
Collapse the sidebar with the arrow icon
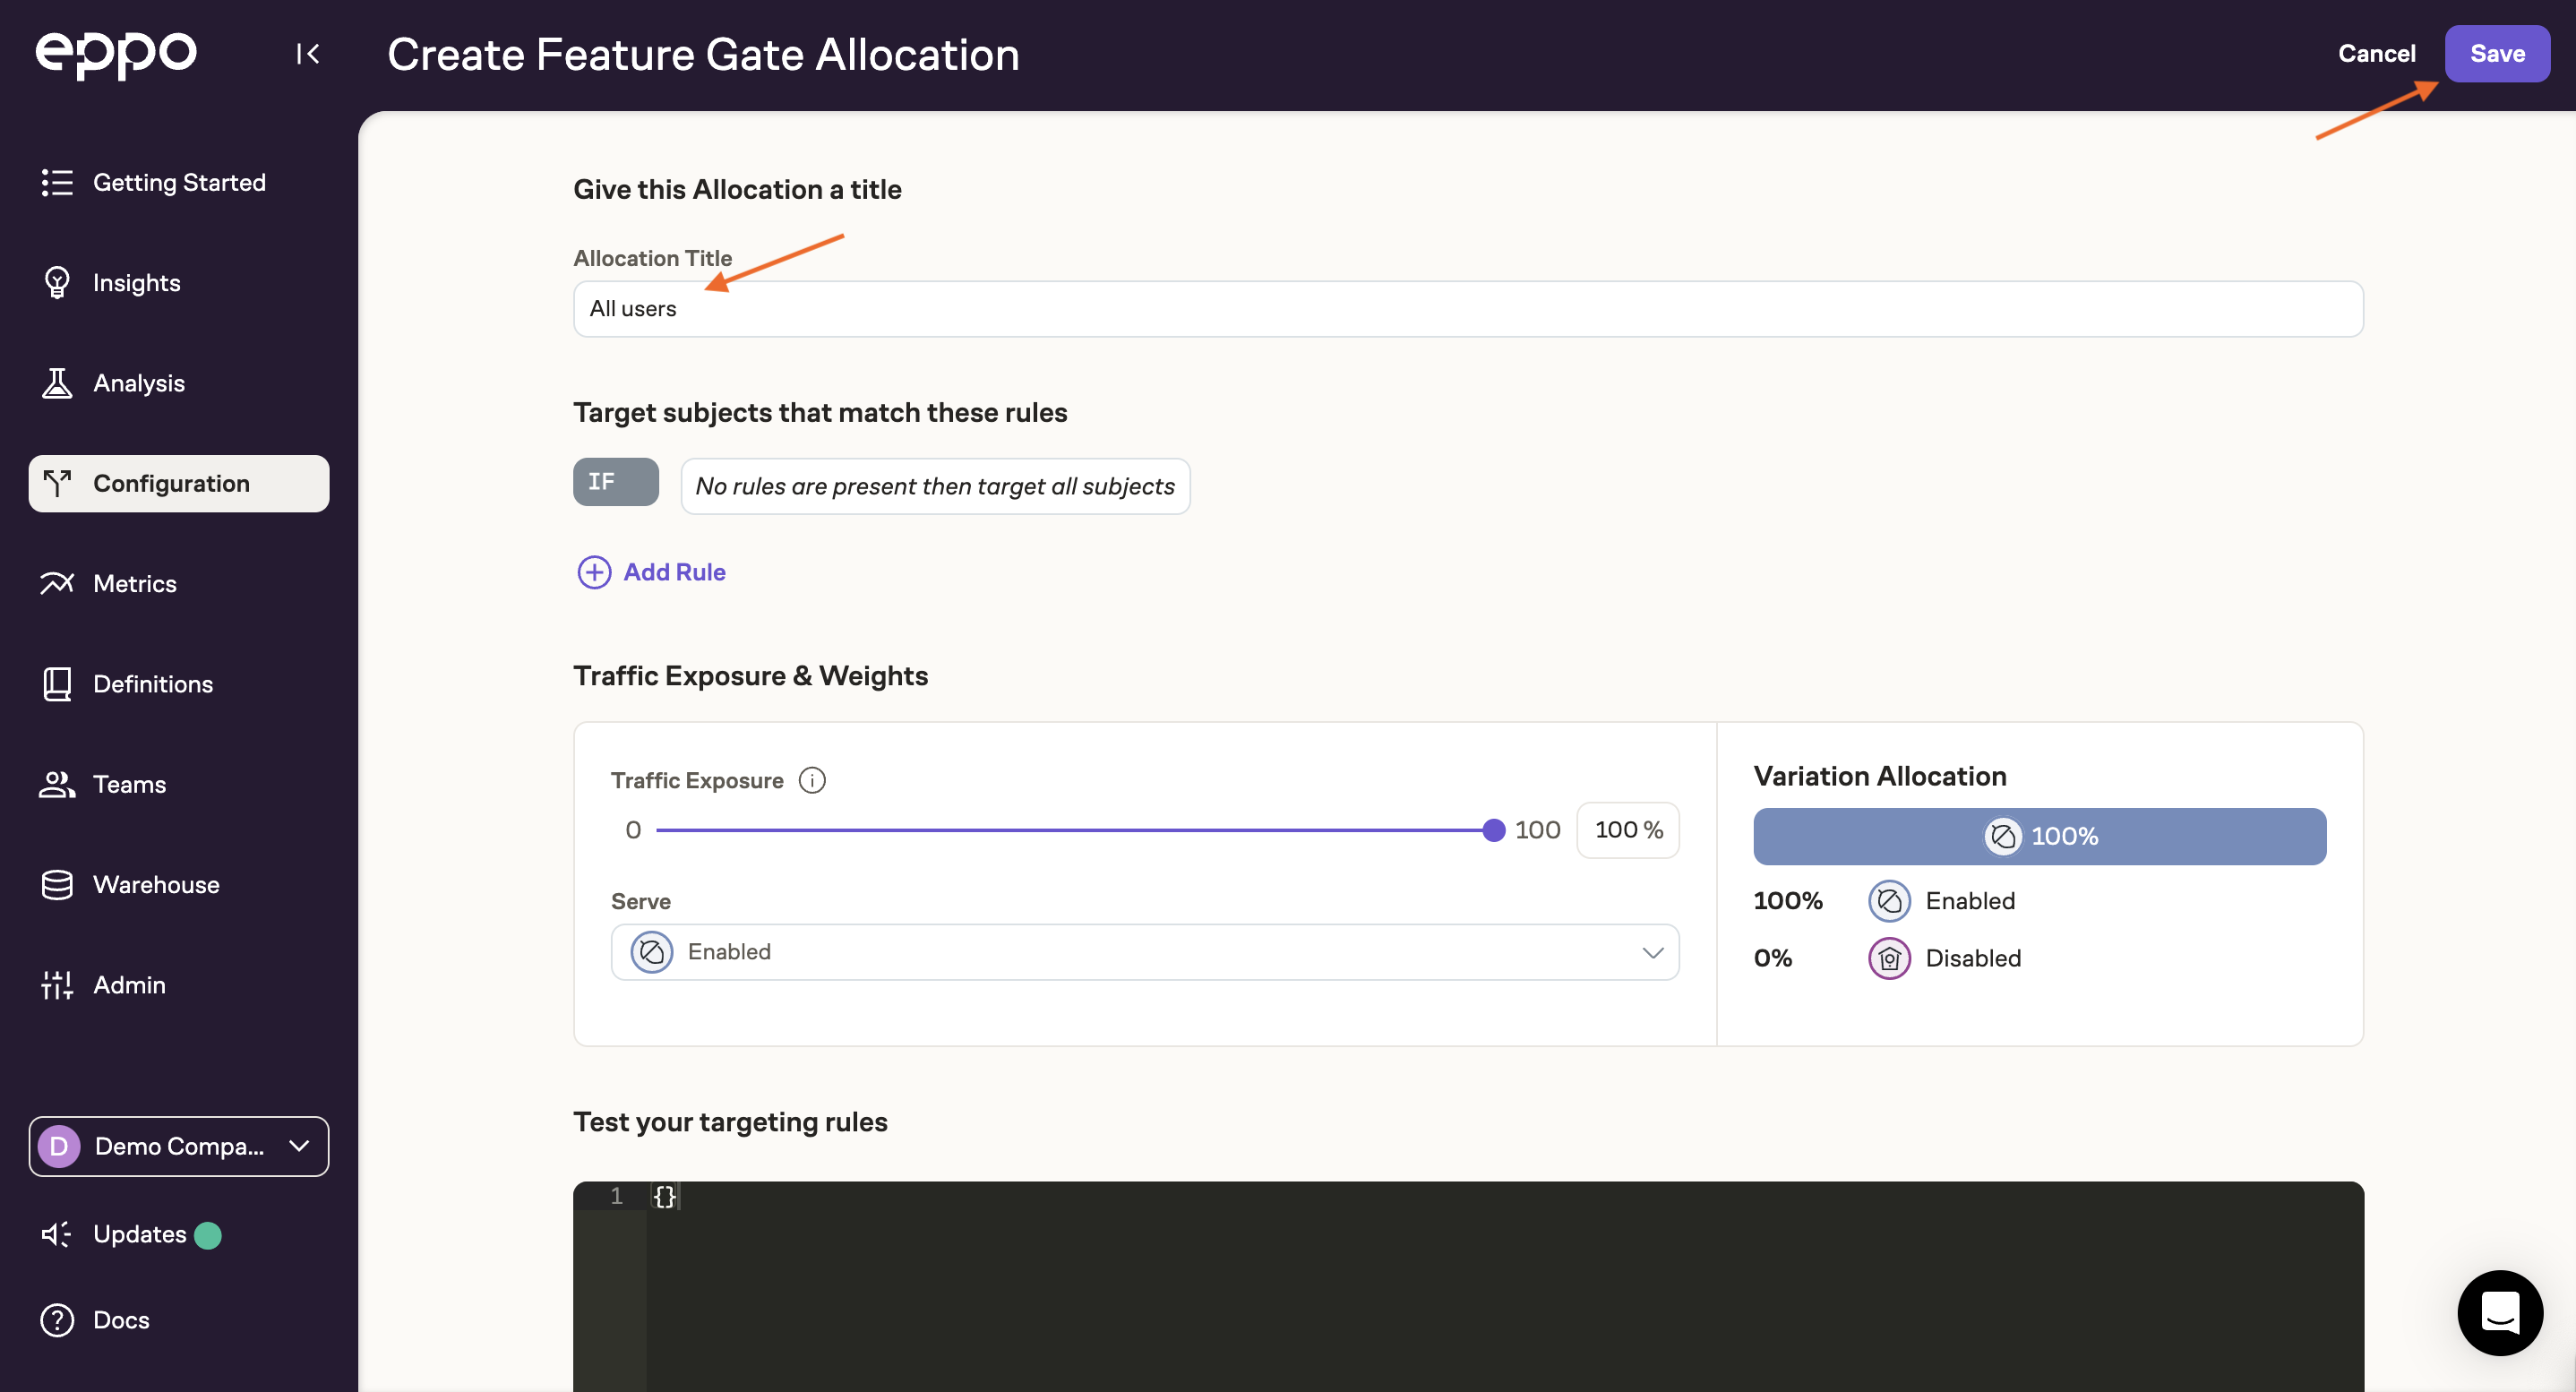(x=308, y=54)
